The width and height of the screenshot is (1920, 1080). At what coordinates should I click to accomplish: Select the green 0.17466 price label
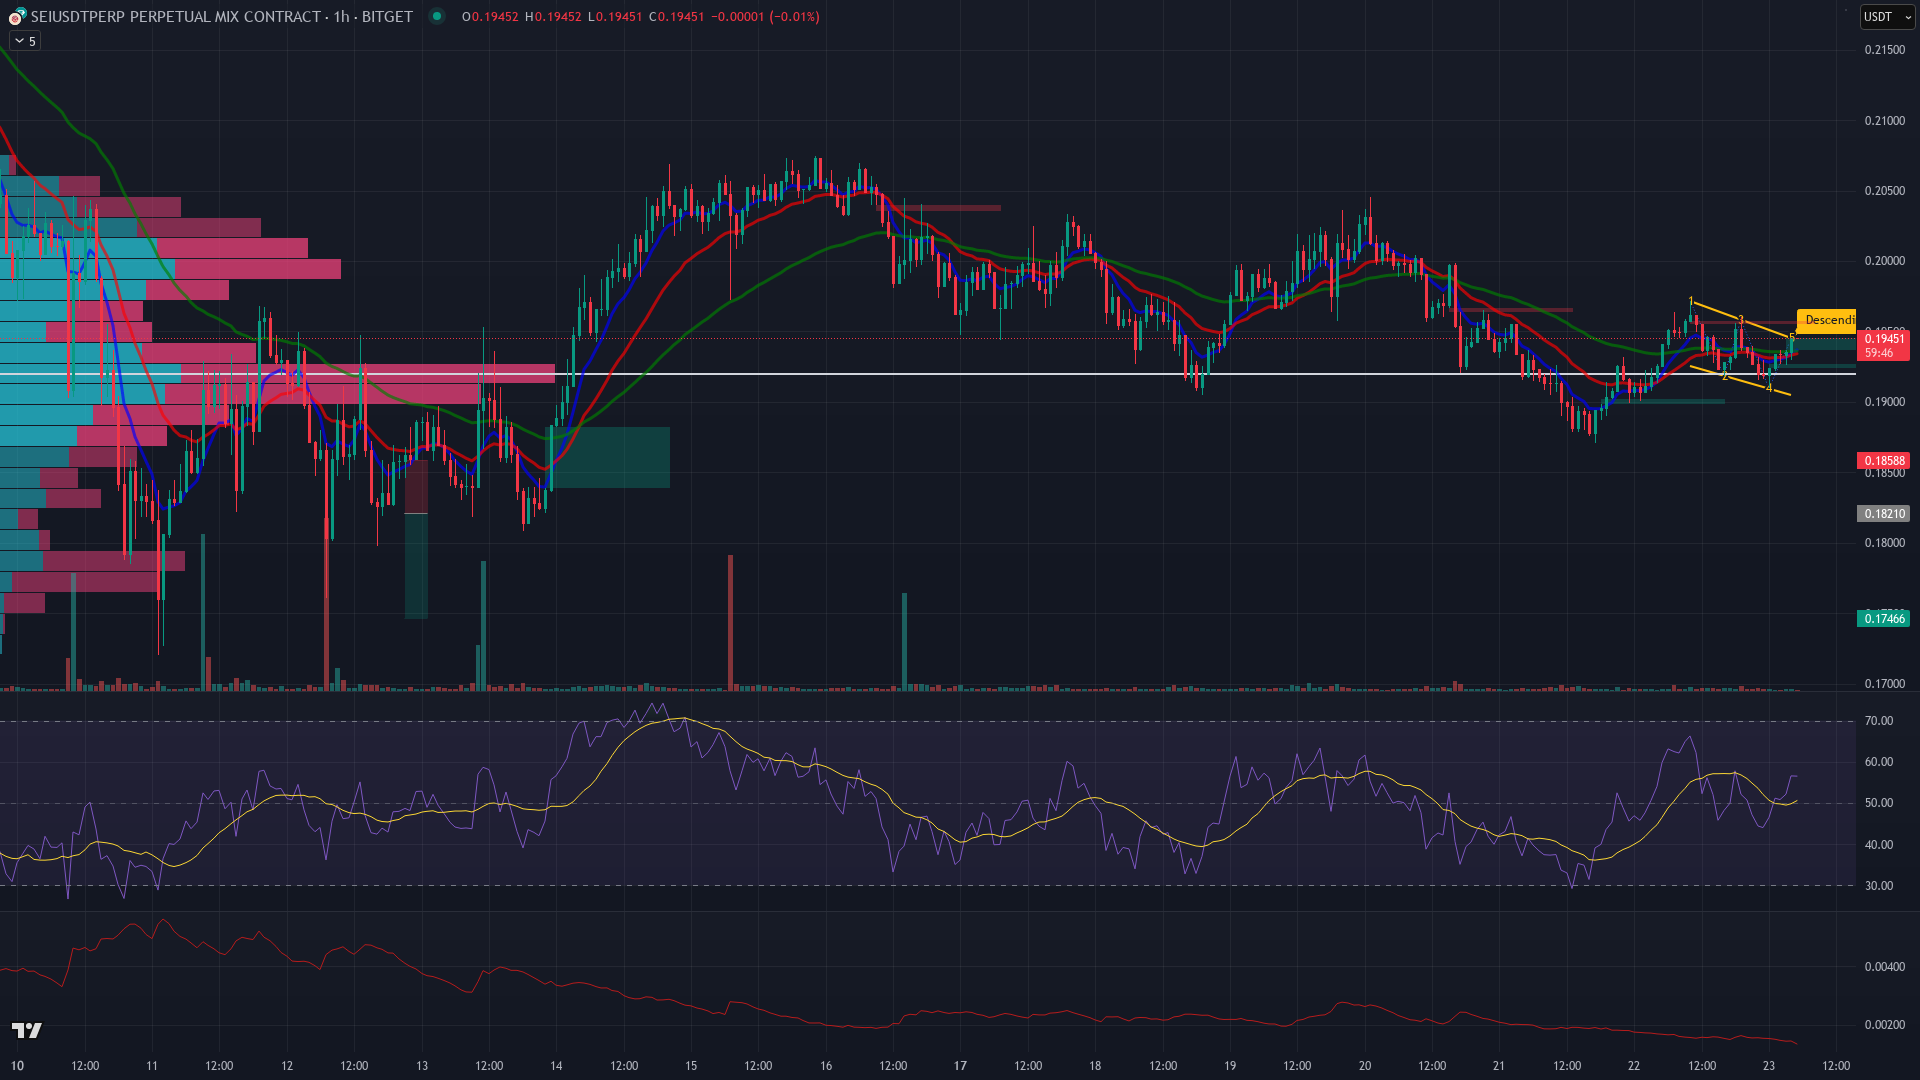(1883, 619)
